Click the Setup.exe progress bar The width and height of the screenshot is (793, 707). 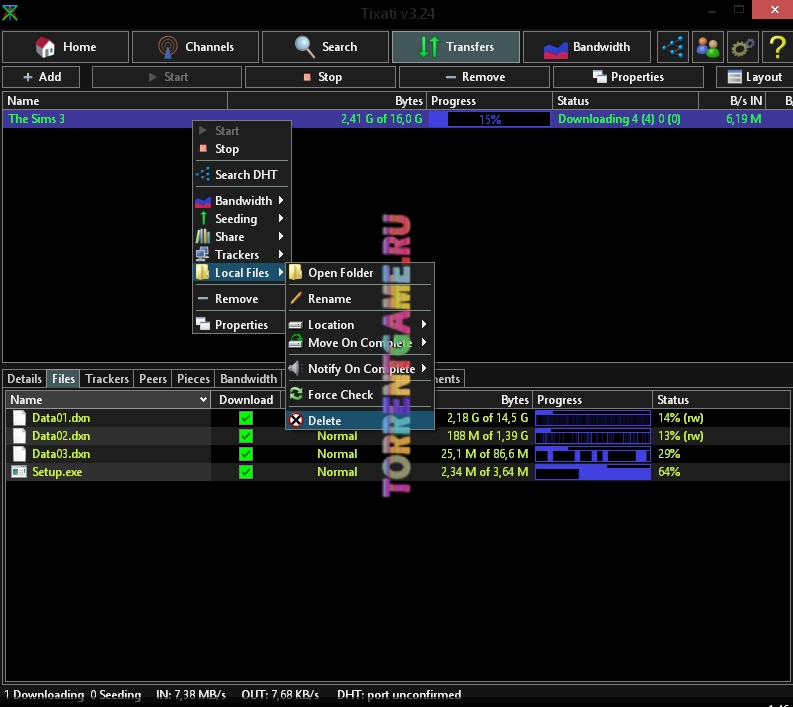[592, 472]
